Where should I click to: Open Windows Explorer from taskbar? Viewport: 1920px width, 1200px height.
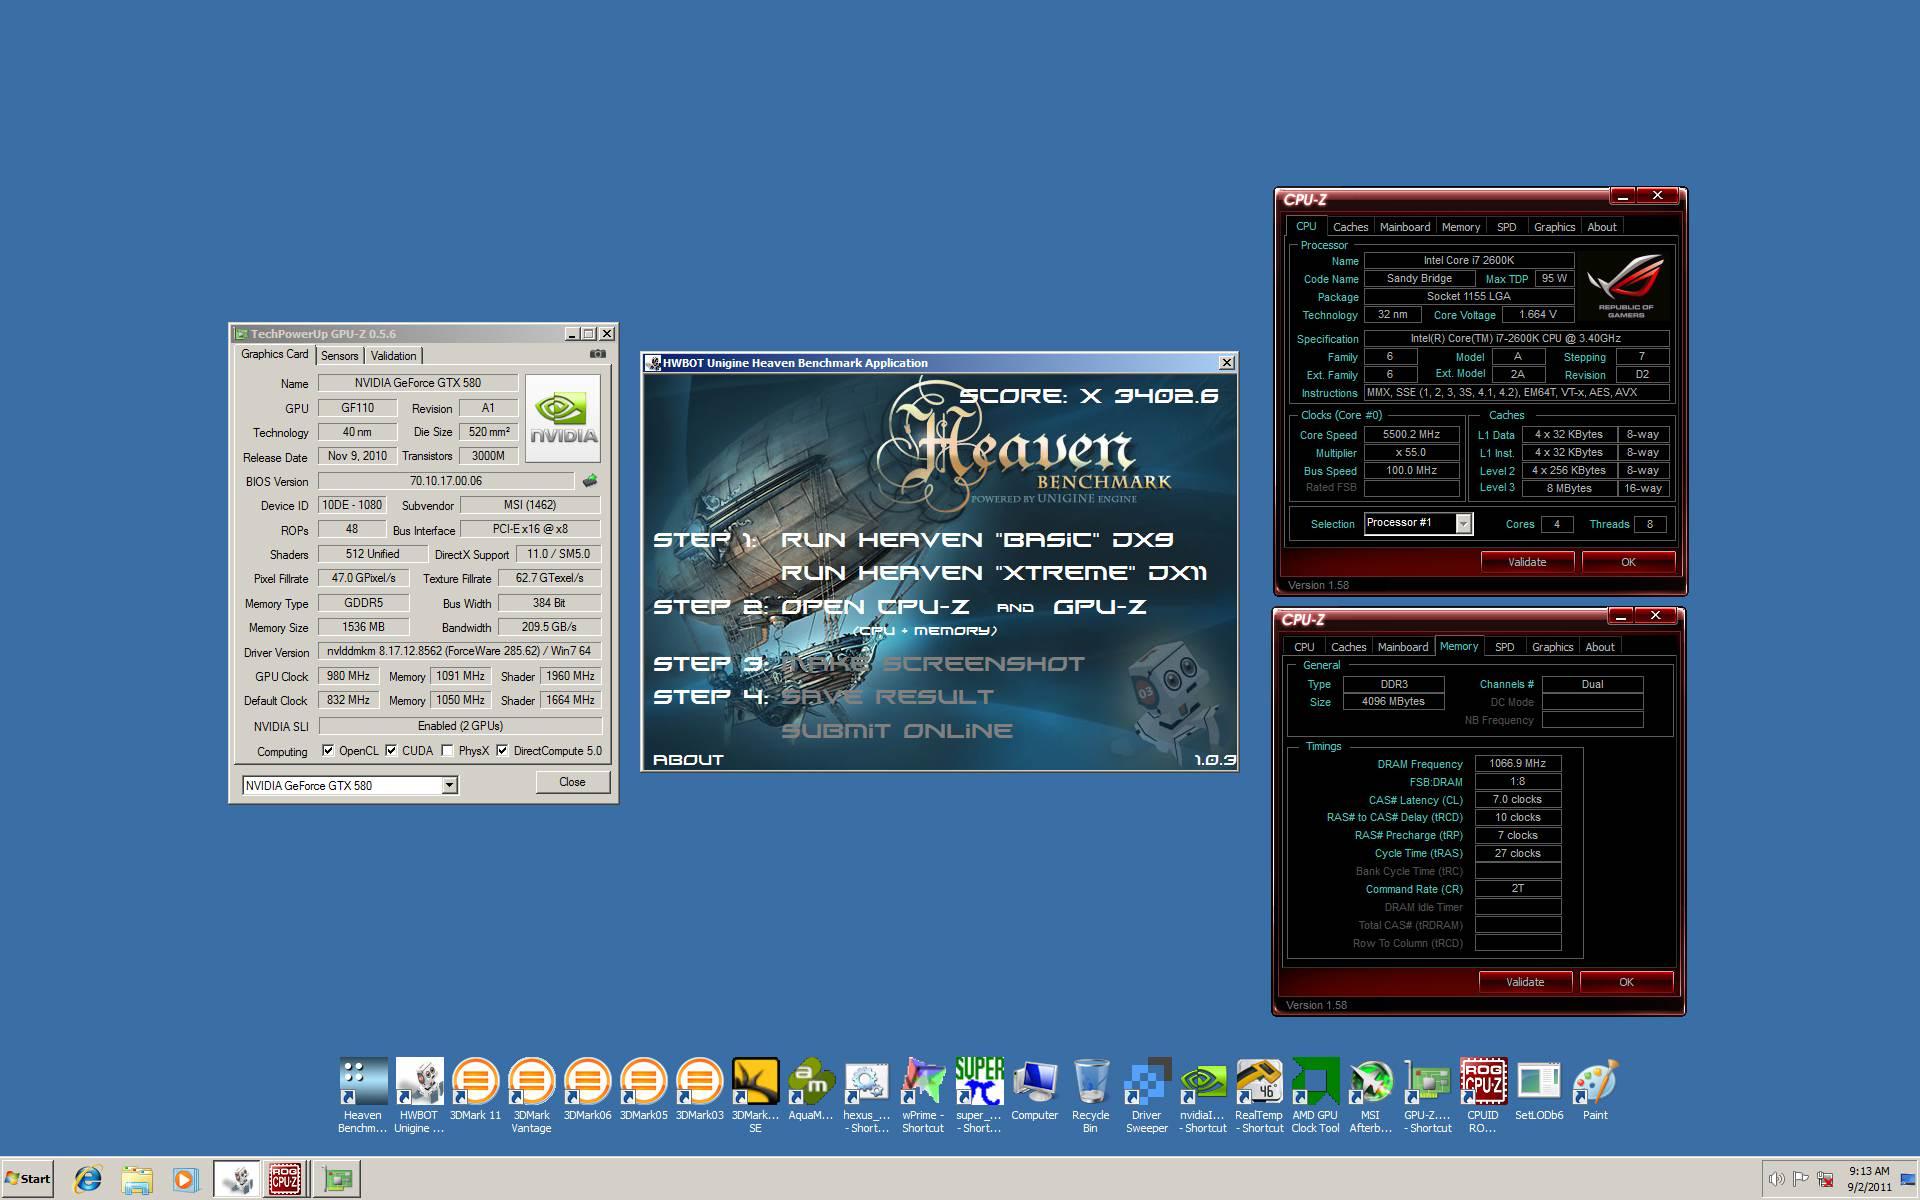click(x=137, y=1179)
